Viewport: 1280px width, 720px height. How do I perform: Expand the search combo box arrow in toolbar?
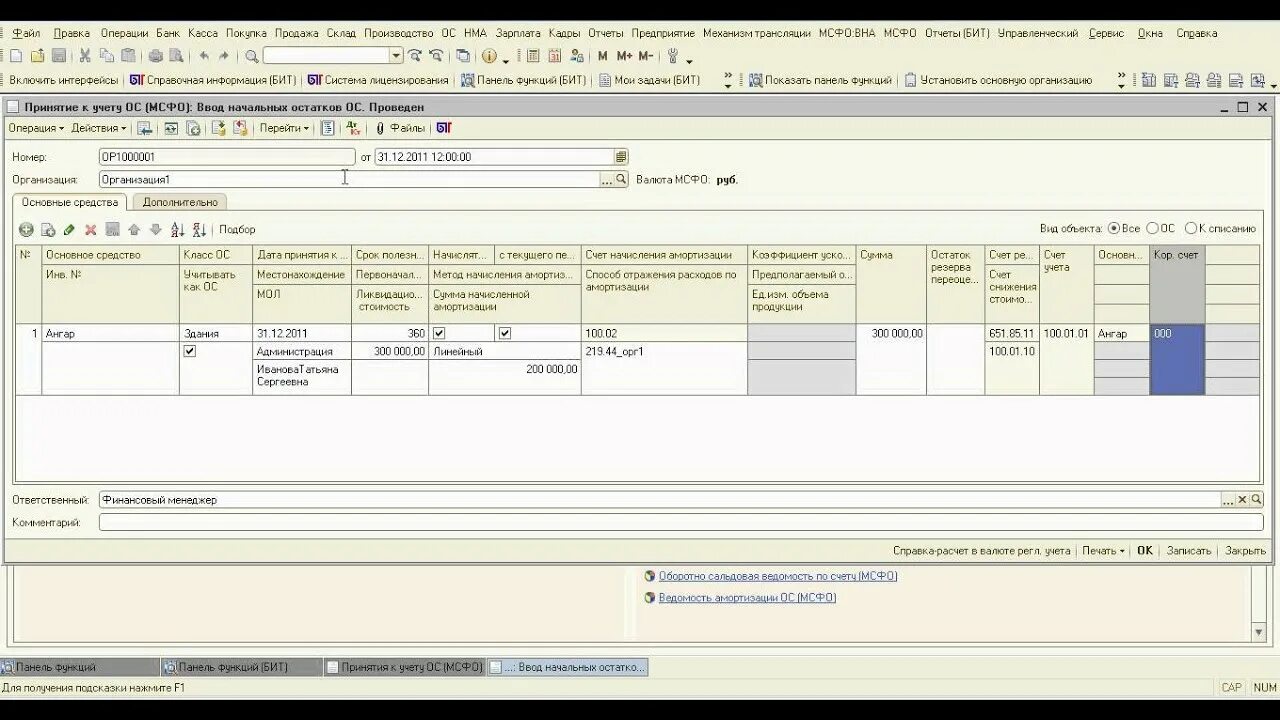pyautogui.click(x=397, y=56)
